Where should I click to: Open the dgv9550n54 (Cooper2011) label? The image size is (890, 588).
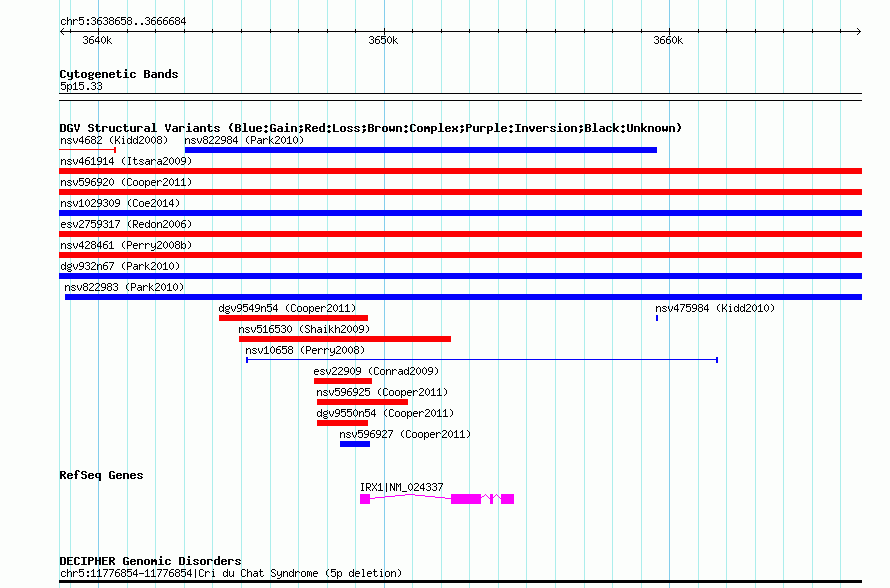point(385,413)
